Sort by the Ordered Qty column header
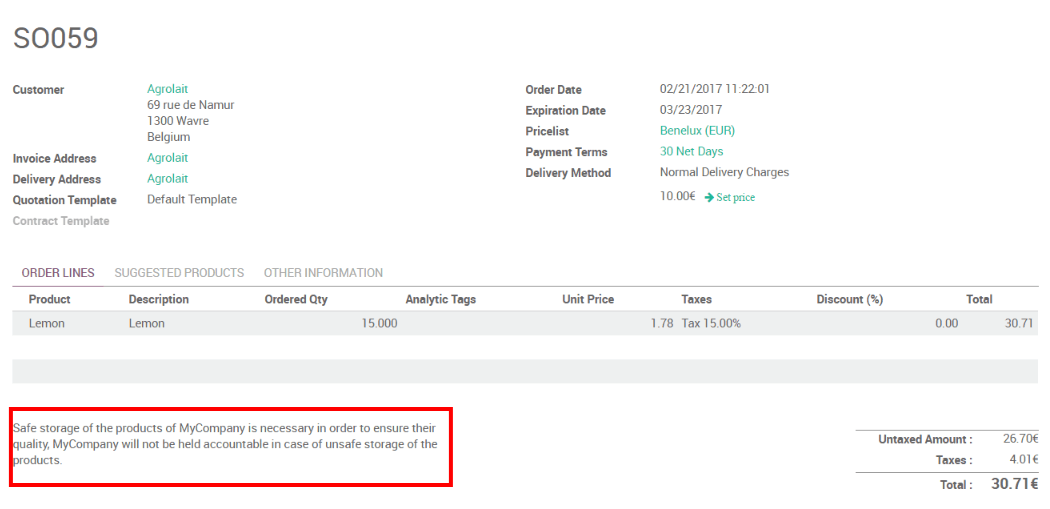This screenshot has width=1050, height=509. (296, 299)
